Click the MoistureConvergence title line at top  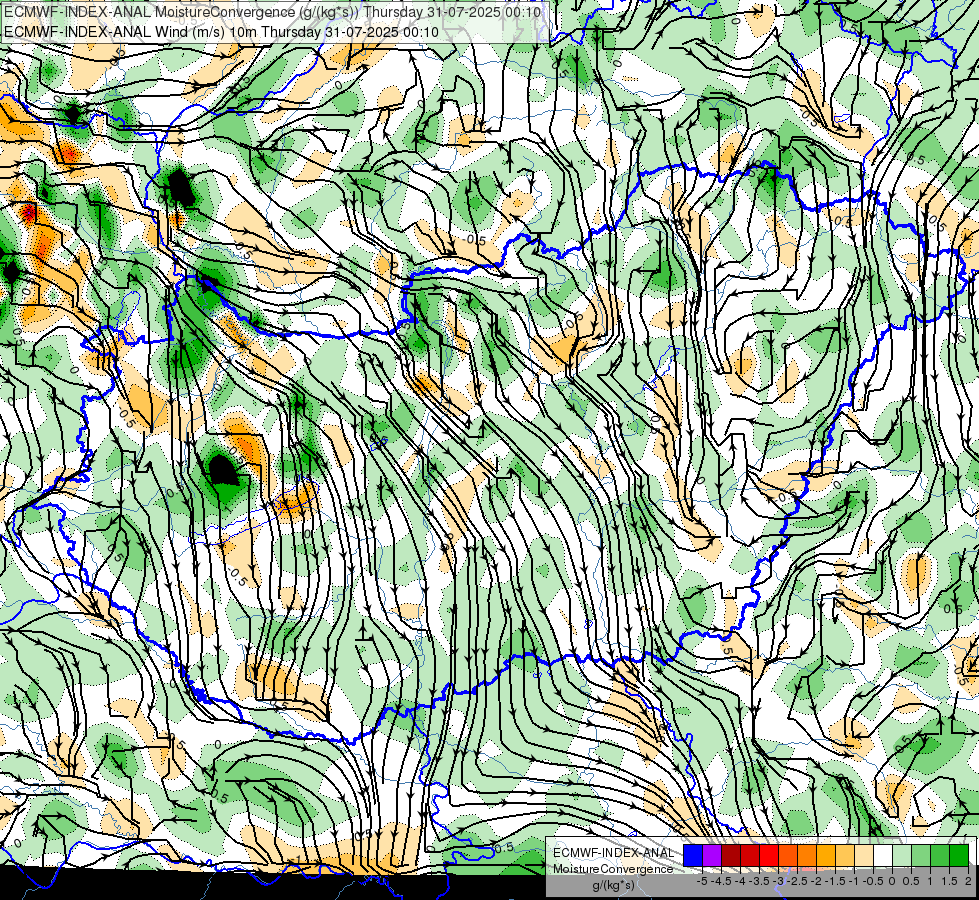pos(273,12)
